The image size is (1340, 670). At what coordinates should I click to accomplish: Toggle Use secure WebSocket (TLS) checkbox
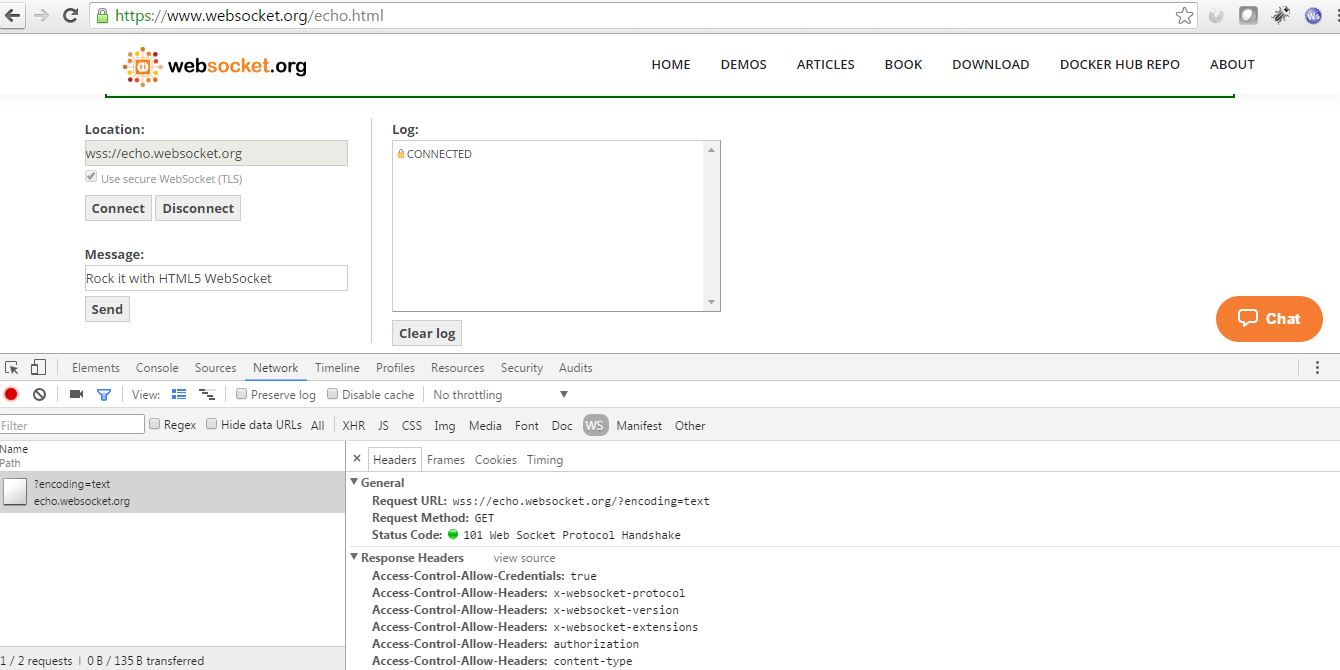click(x=91, y=178)
